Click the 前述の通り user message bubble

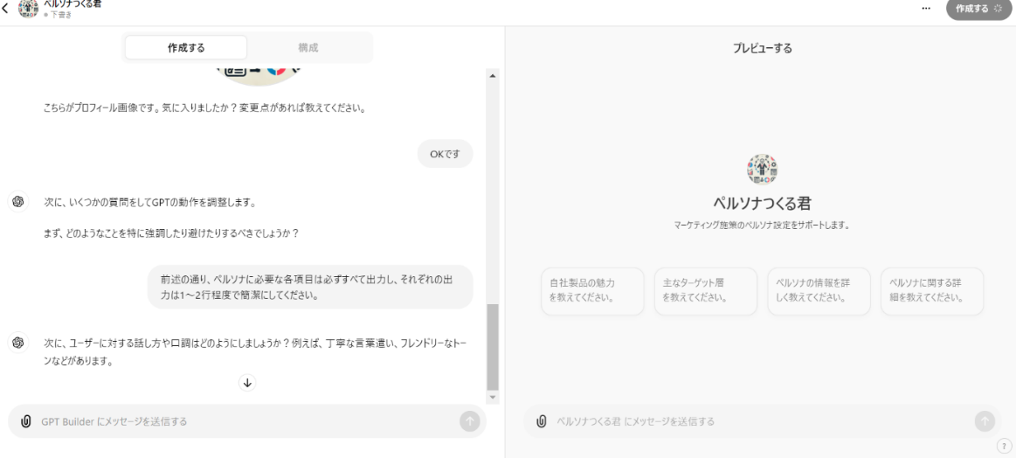[310, 287]
